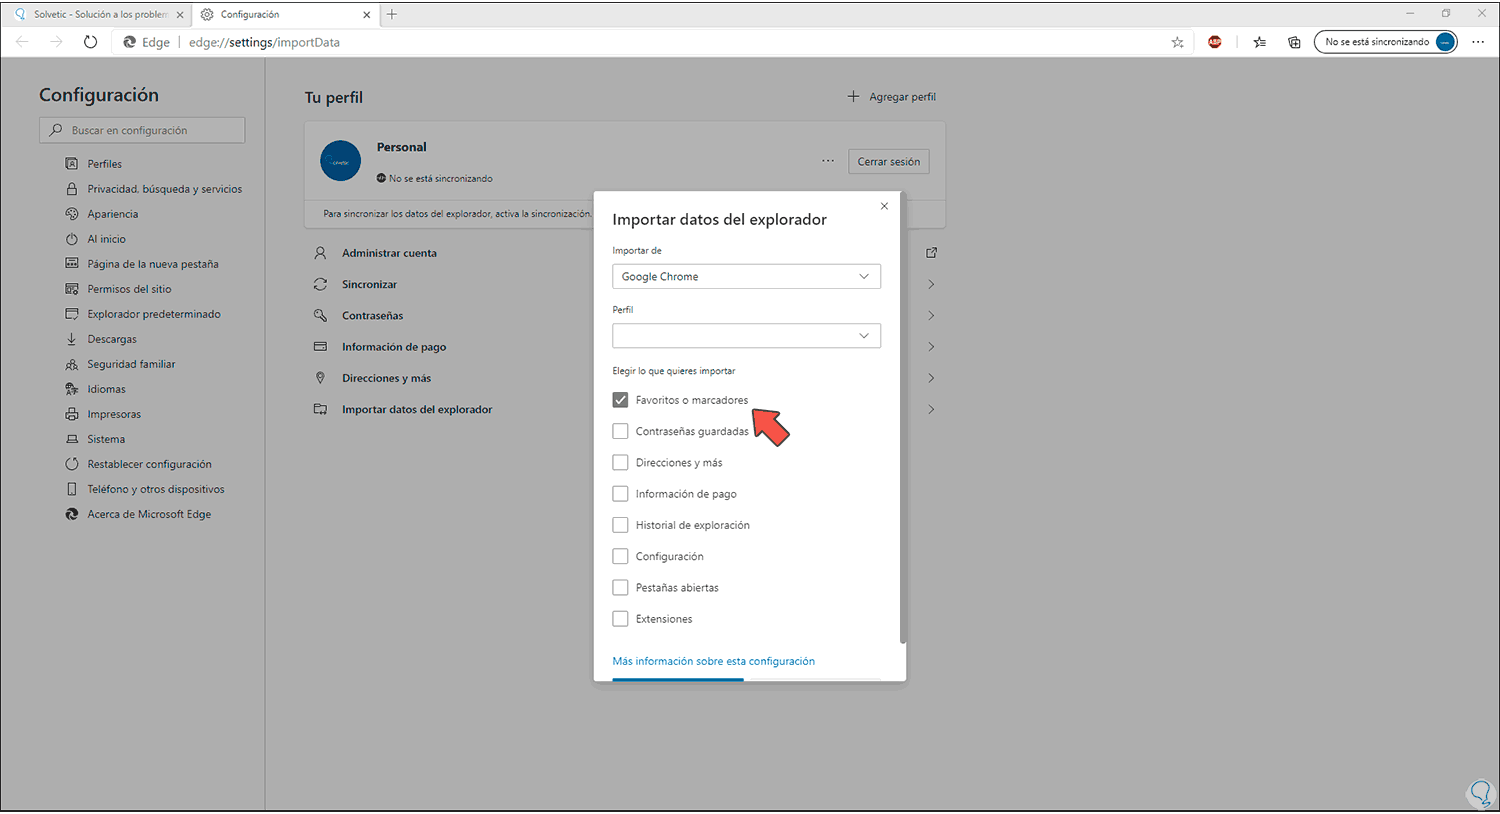Click the Apariencia palette icon
The image size is (1500, 814).
coord(71,214)
